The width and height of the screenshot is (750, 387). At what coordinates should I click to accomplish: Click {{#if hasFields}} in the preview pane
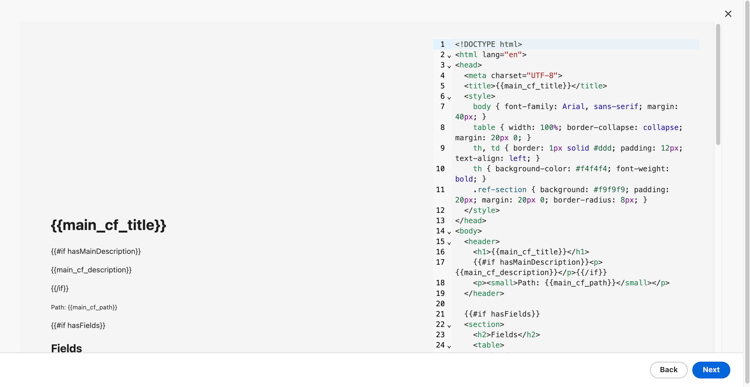pyautogui.click(x=78, y=325)
